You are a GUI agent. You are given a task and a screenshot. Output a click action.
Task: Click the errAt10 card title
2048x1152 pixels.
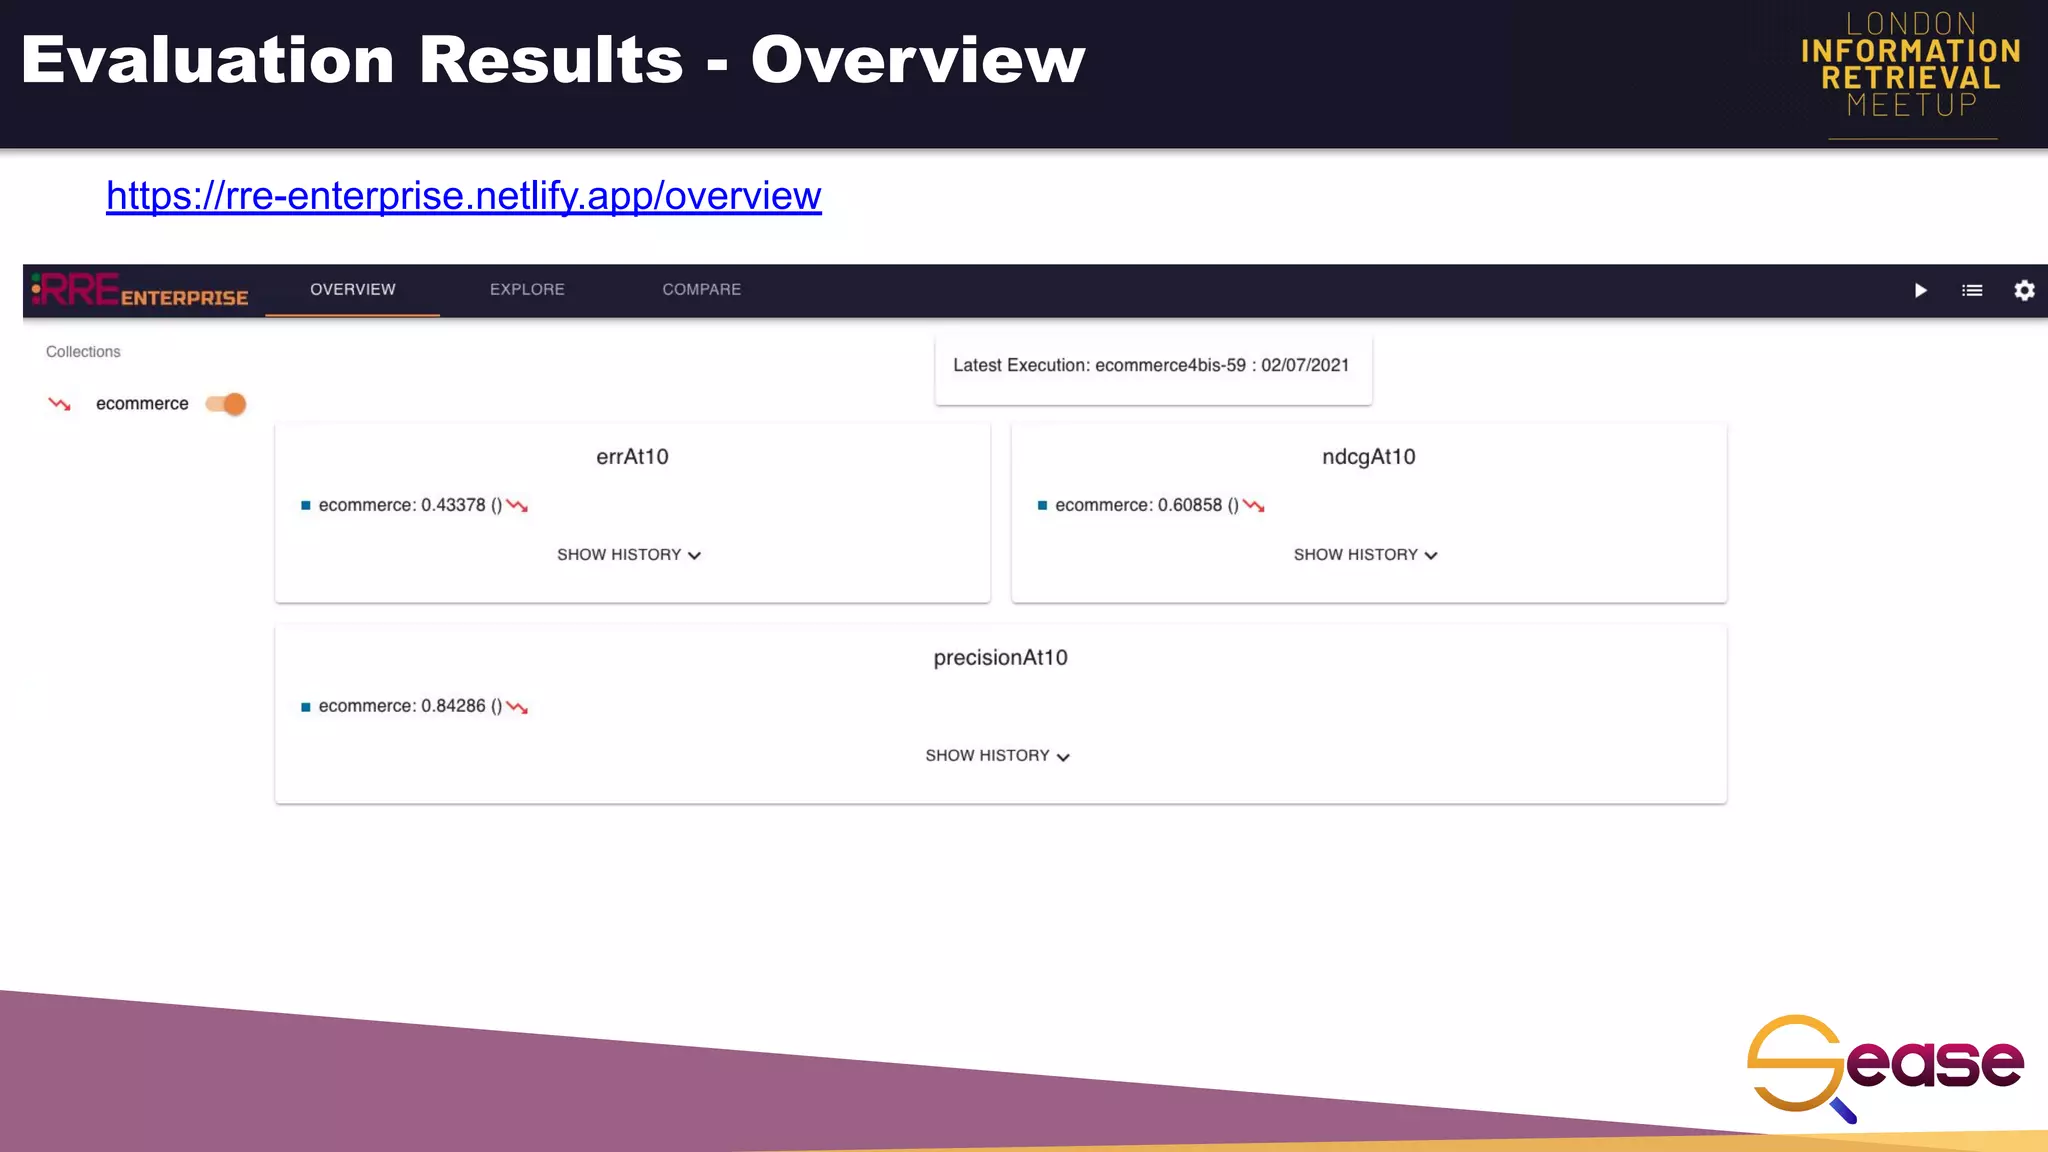pos(632,457)
